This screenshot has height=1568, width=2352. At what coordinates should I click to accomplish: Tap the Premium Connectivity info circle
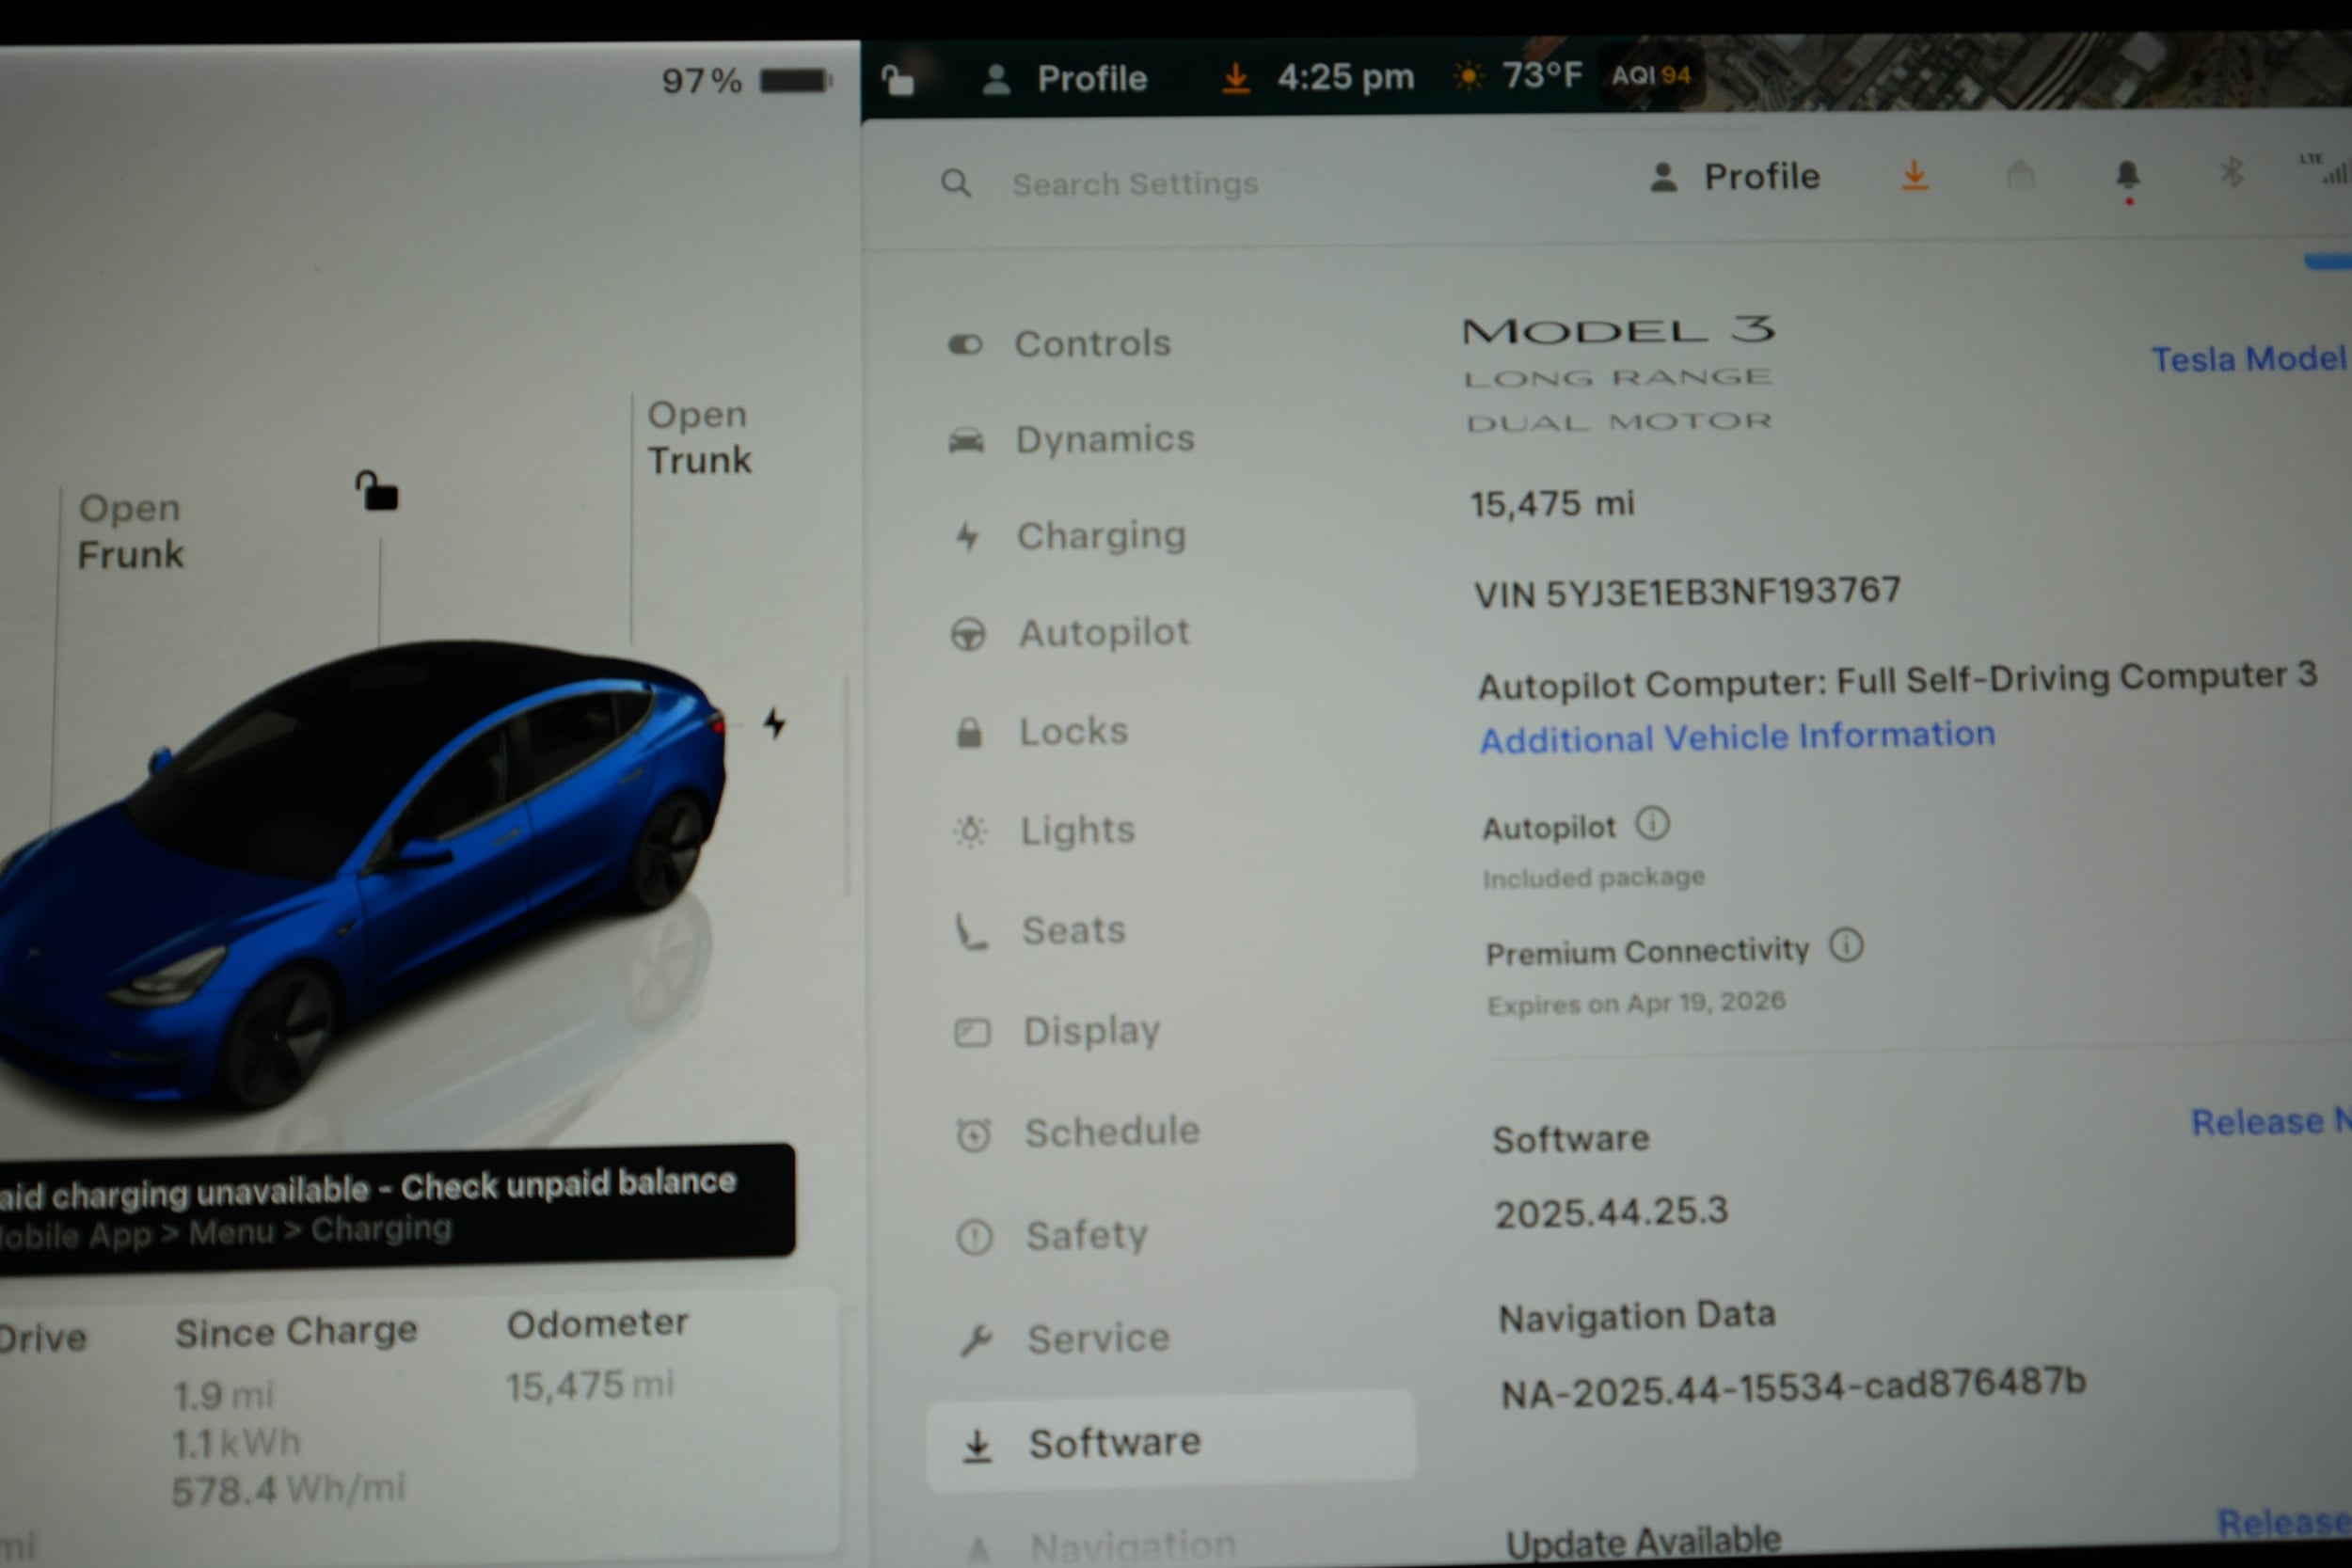point(1846,948)
